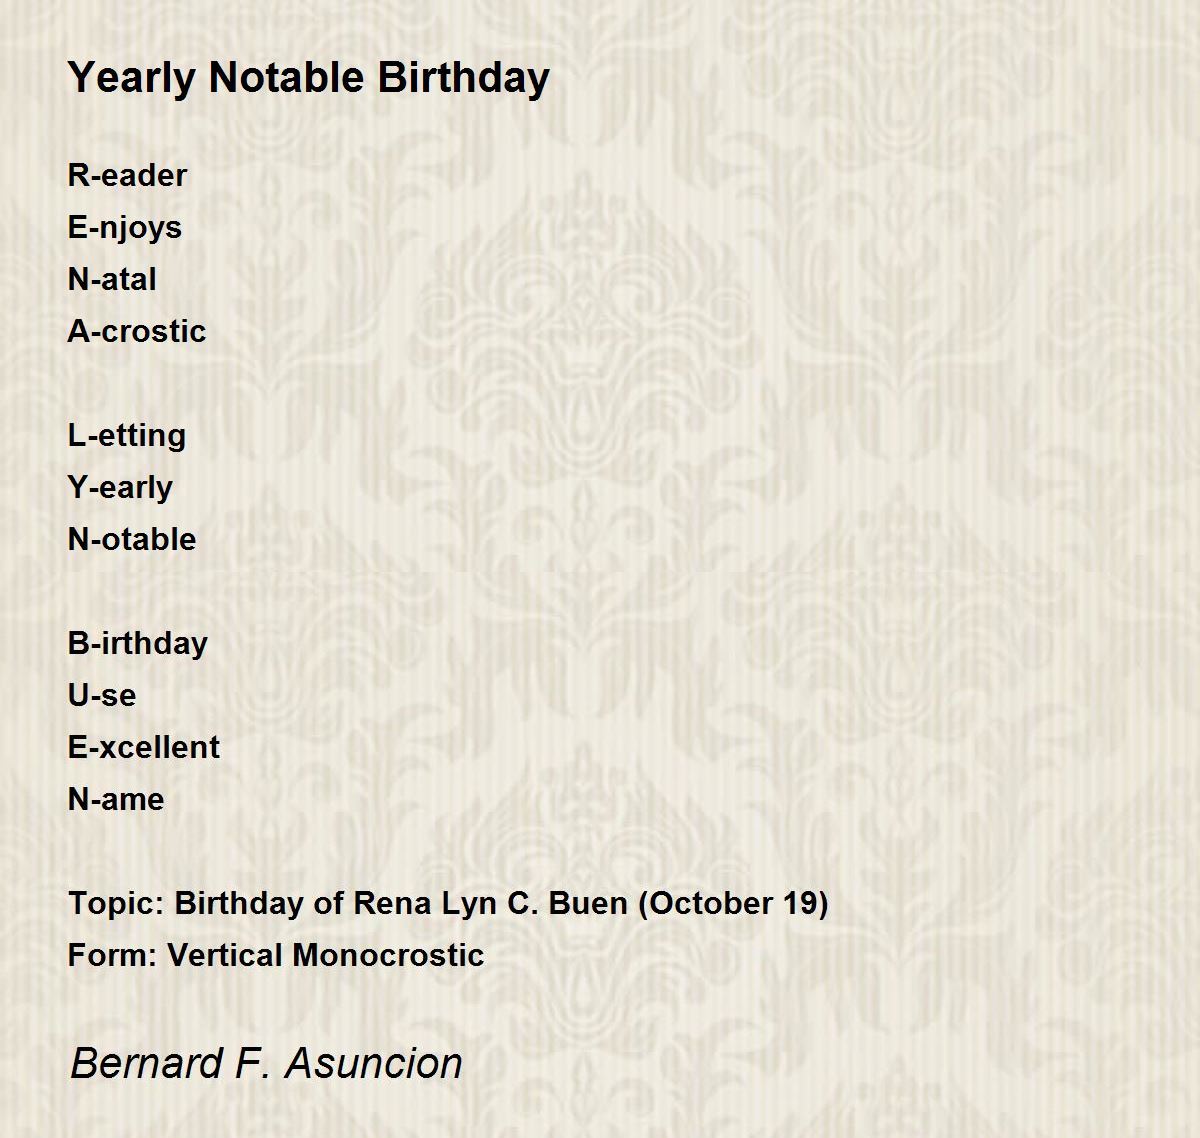Click the Form: Vertical Monocrostic line
Screen dimensions: 1200x1138
click(276, 955)
